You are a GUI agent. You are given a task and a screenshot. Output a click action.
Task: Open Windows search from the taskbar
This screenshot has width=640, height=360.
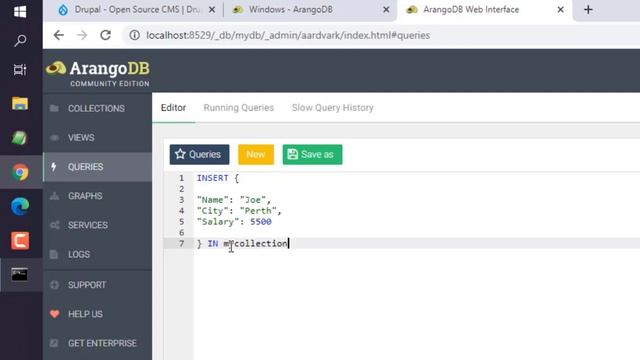(20, 40)
